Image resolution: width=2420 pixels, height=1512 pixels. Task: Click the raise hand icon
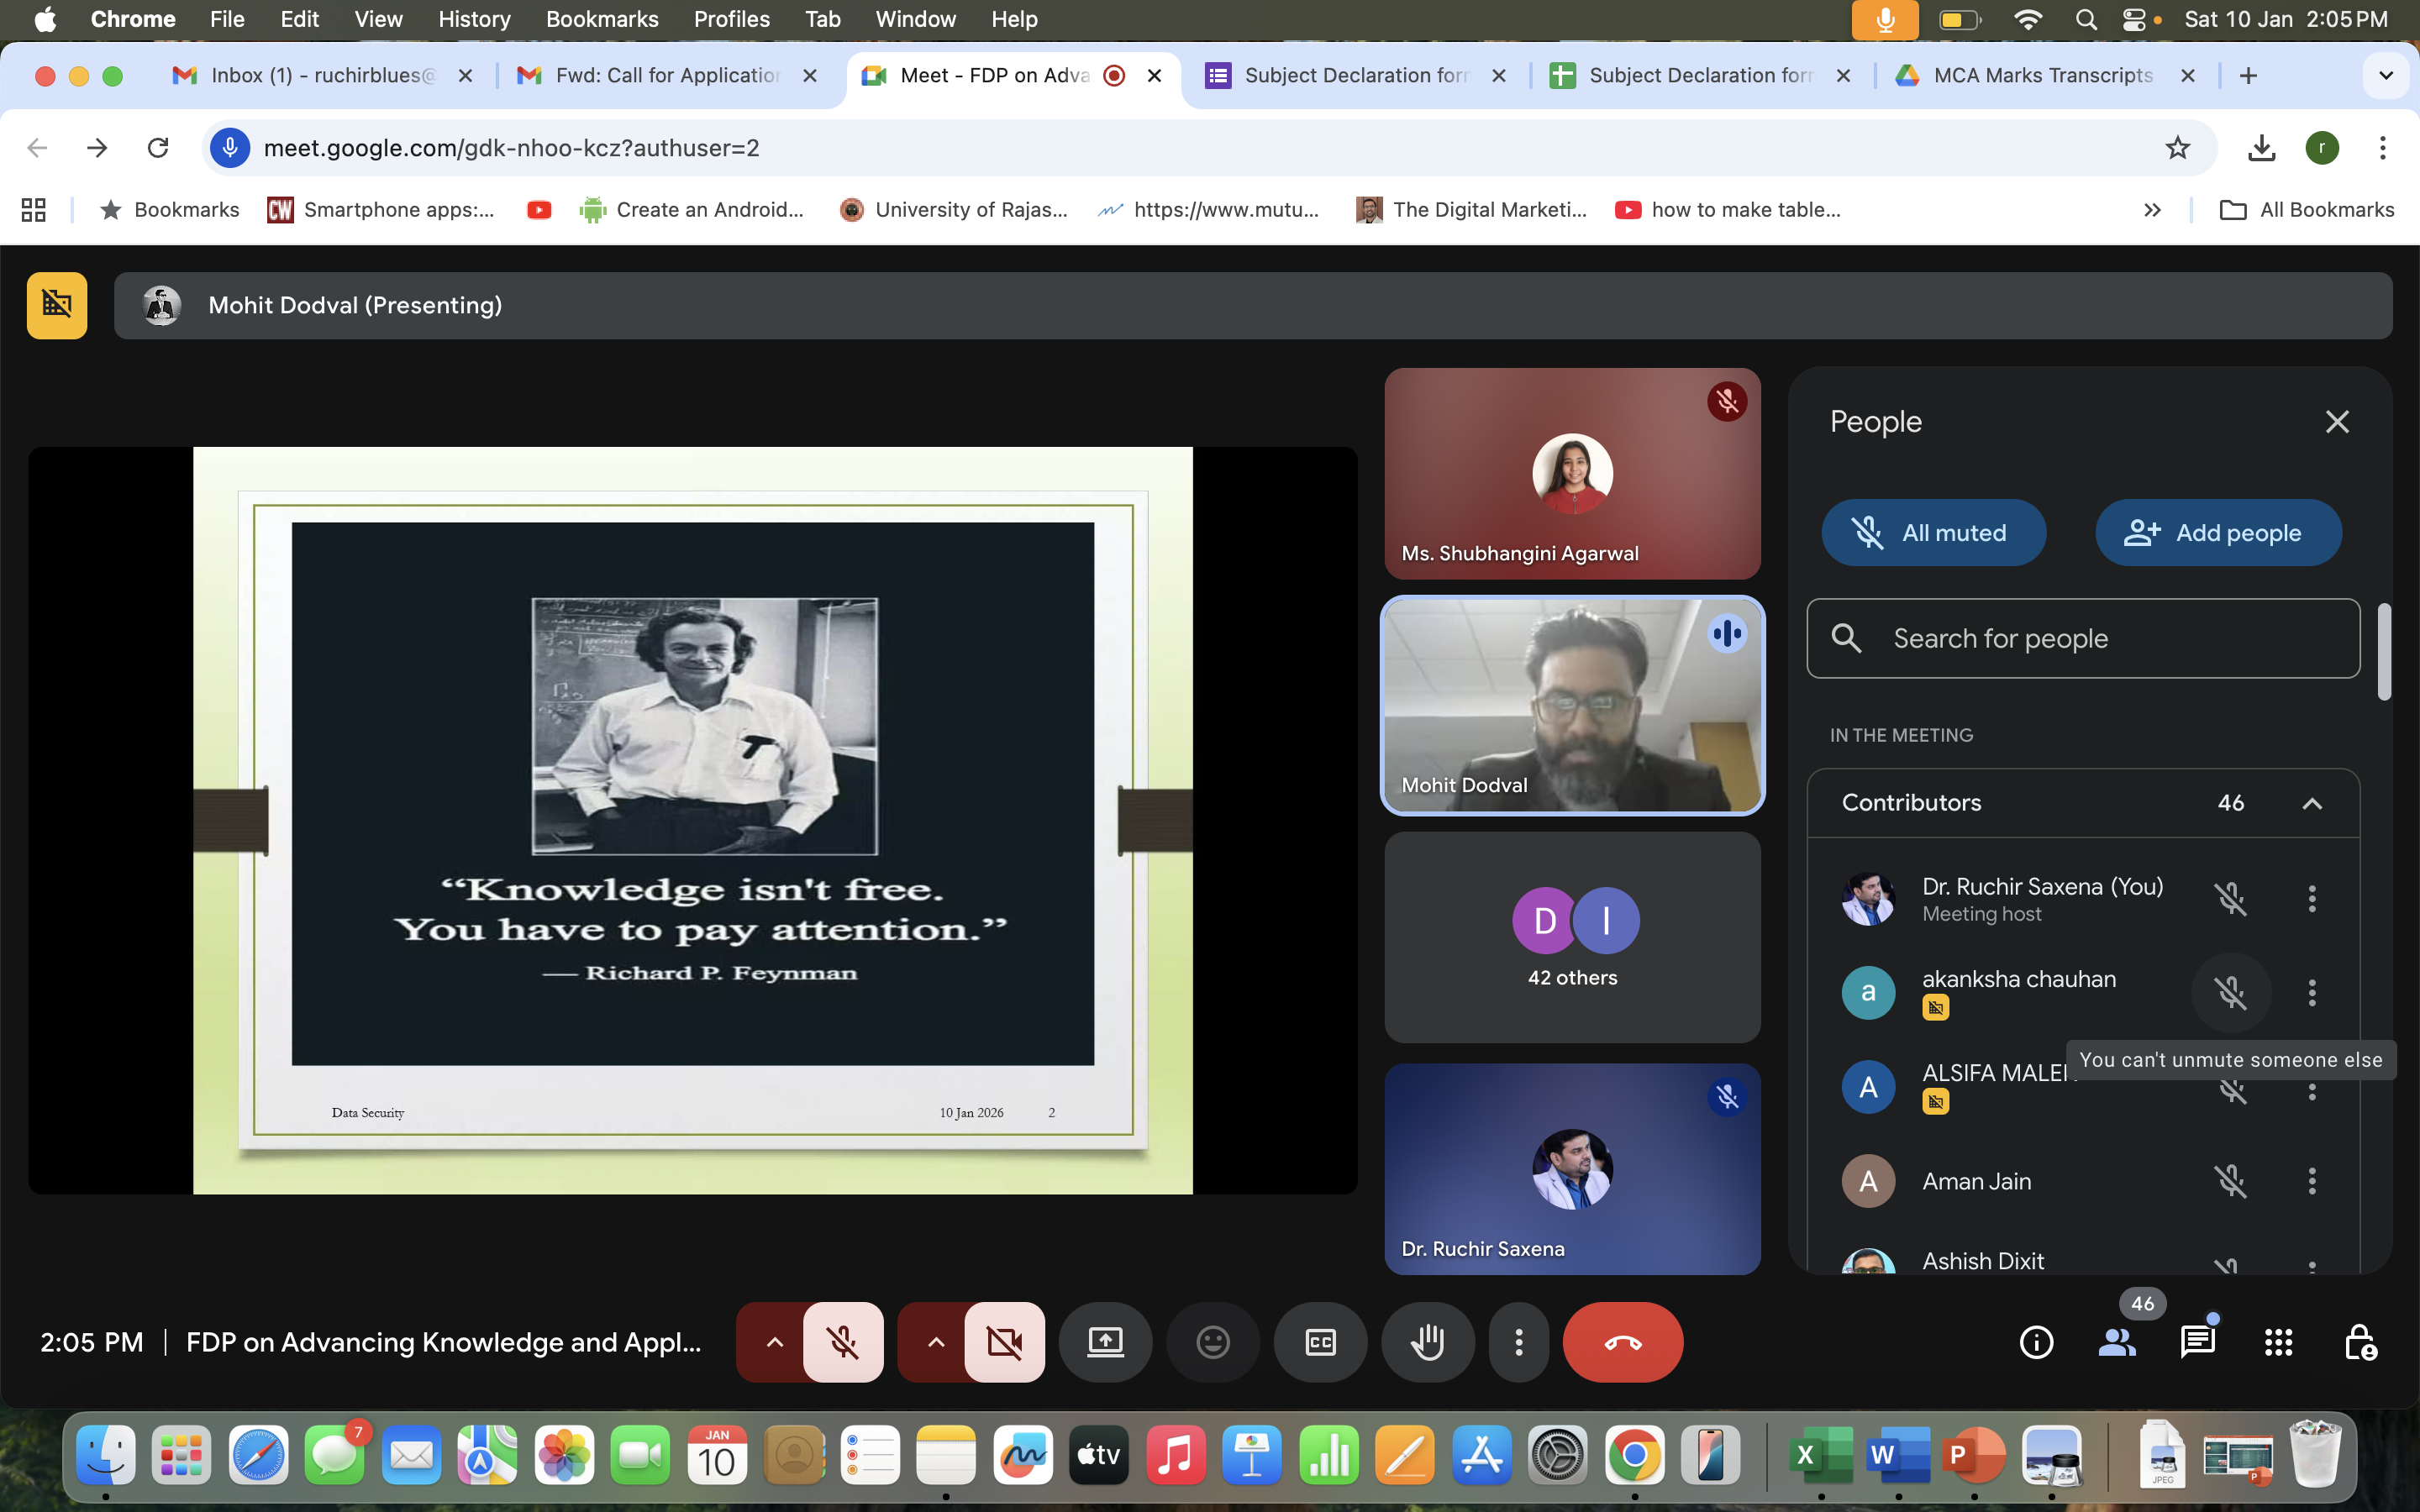pos(1427,1342)
